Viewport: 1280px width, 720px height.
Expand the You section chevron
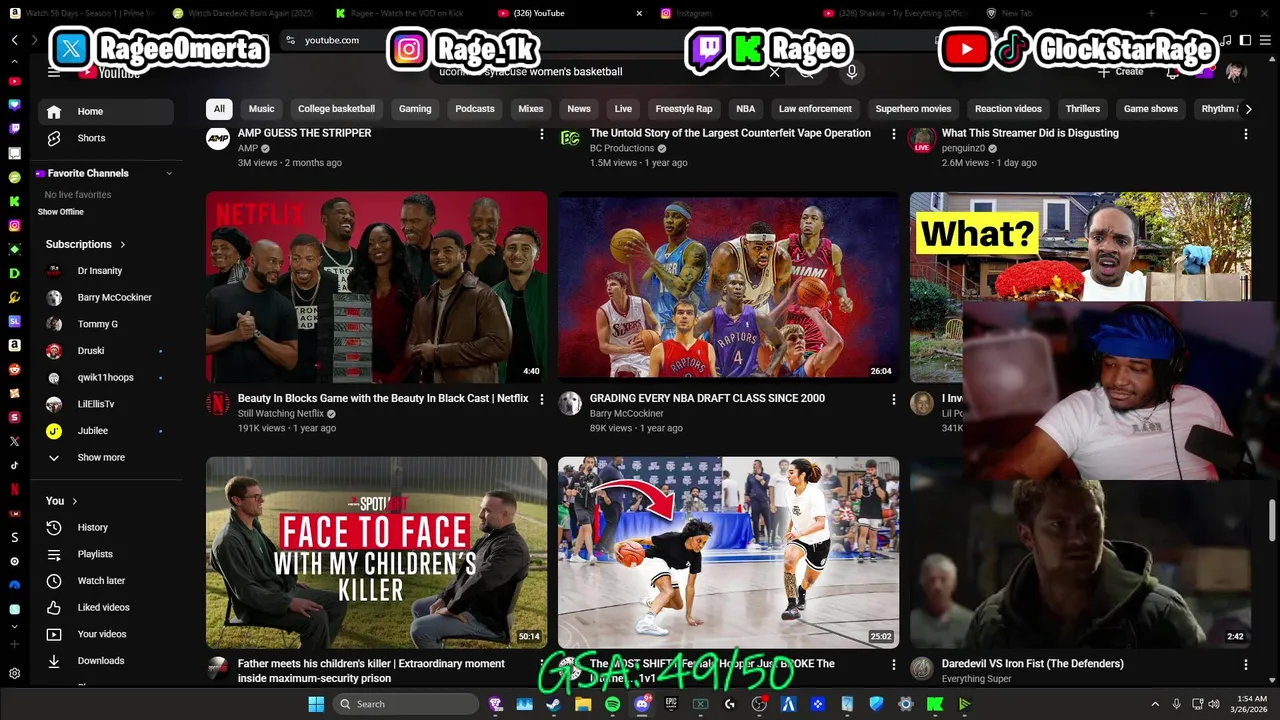[75, 501]
